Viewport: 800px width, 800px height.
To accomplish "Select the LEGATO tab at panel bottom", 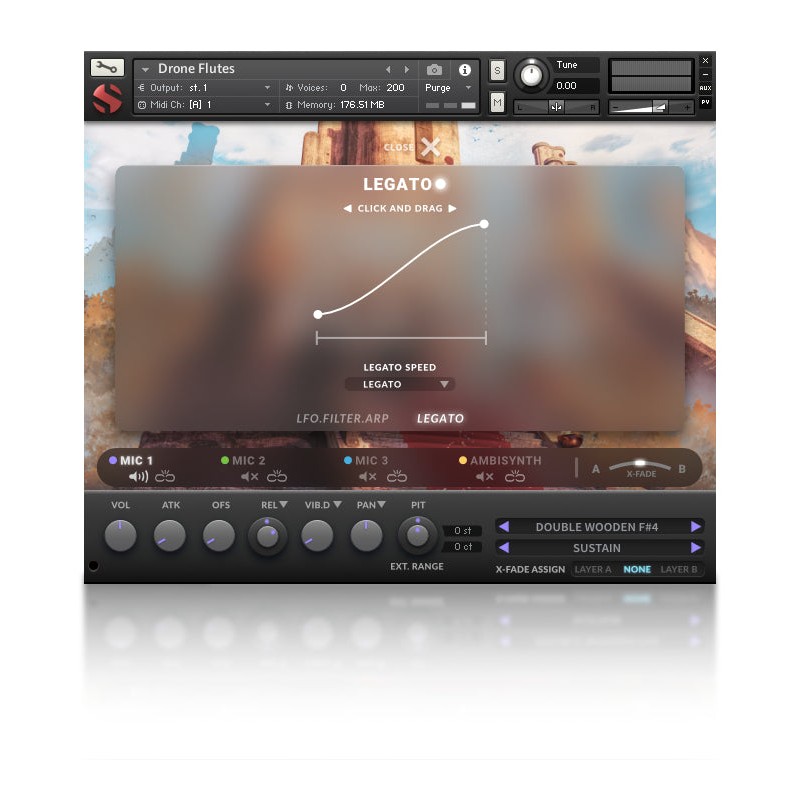I will click(440, 418).
